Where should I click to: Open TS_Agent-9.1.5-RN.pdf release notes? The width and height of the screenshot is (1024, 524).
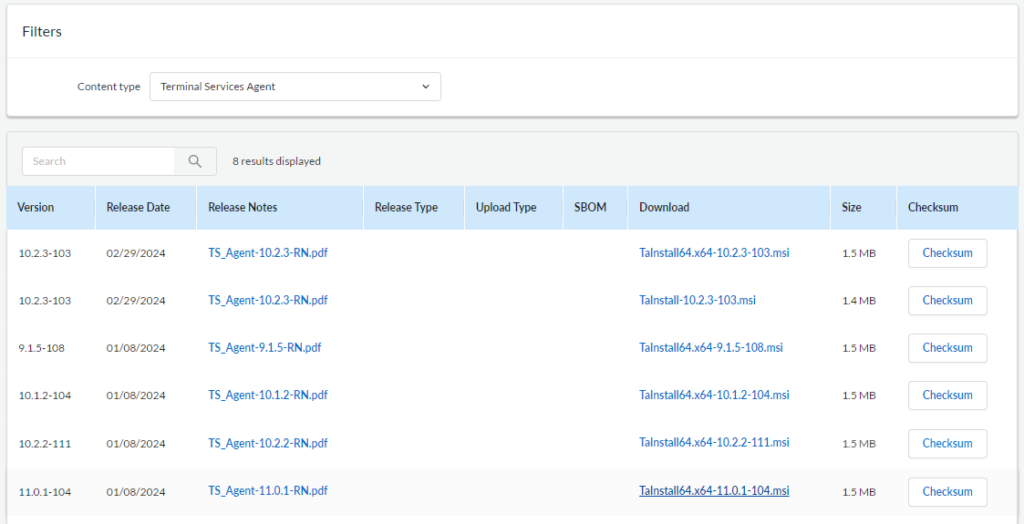264,348
